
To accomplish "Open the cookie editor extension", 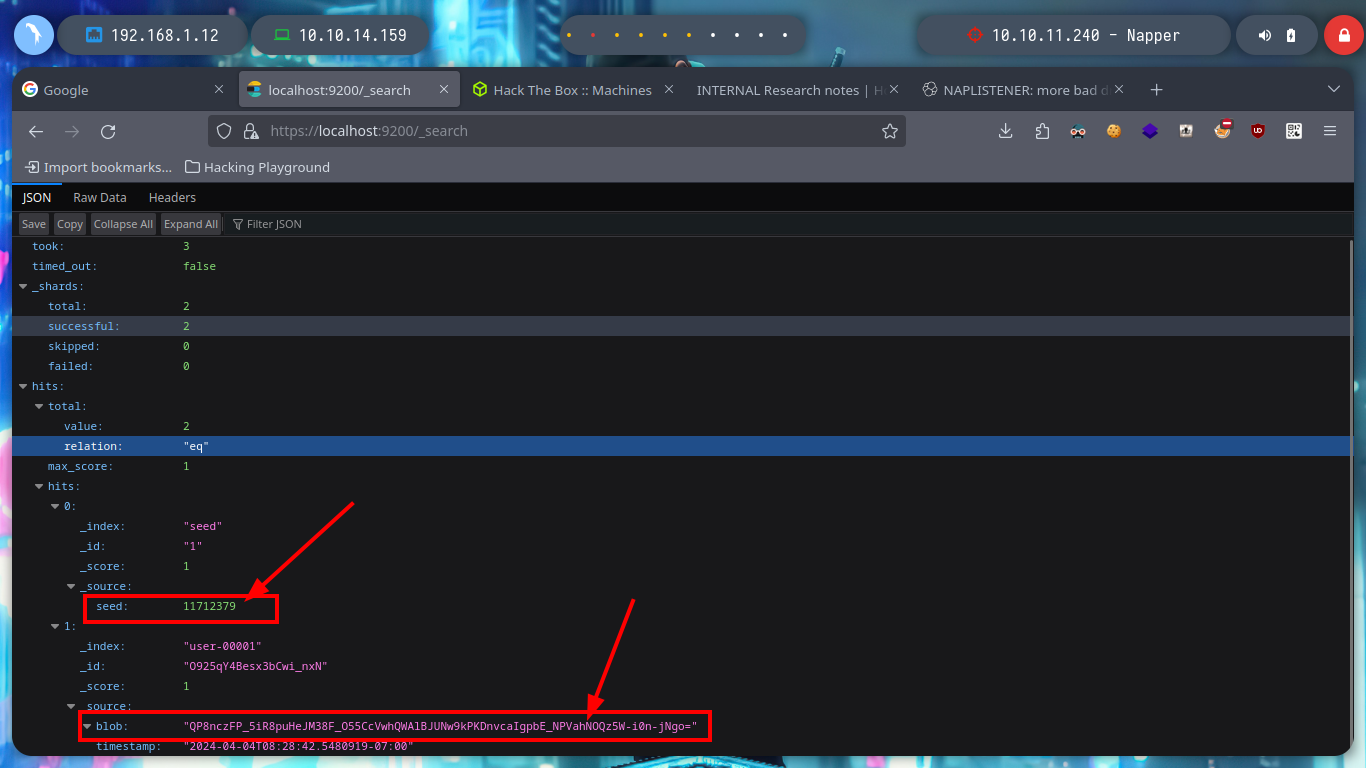I will point(1114,131).
